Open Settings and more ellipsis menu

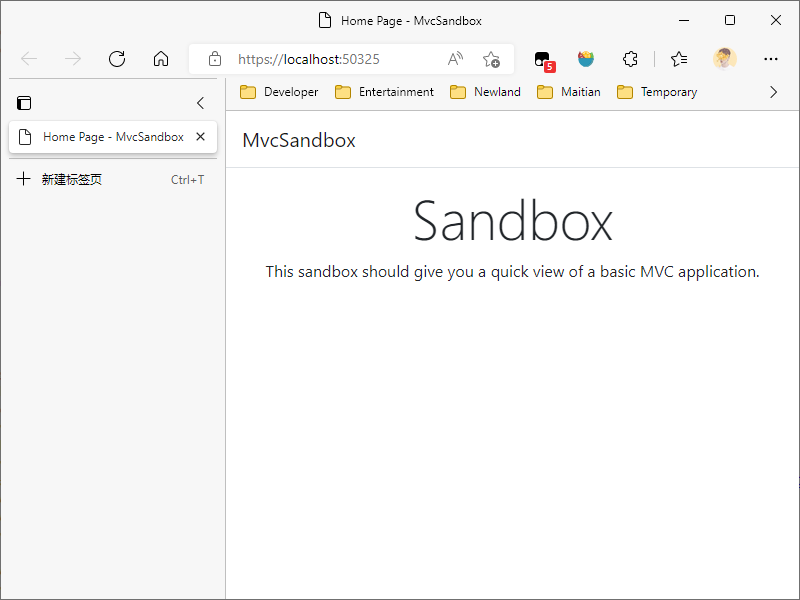point(771,59)
